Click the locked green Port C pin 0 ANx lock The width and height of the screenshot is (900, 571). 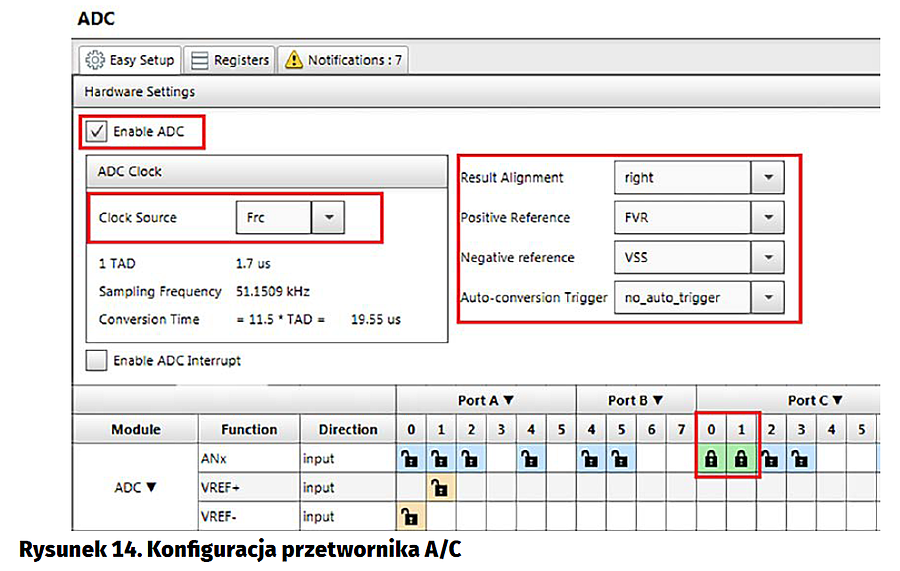pyautogui.click(x=711, y=458)
